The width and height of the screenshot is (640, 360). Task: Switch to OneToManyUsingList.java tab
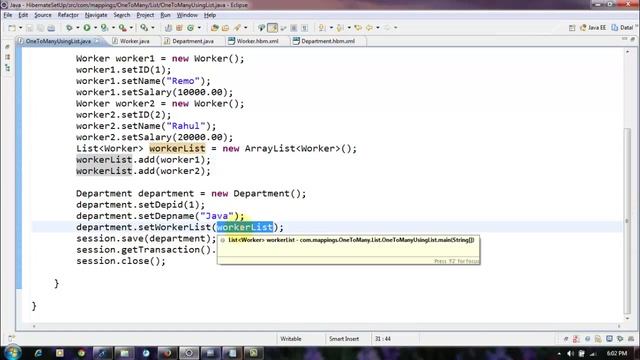(x=58, y=41)
